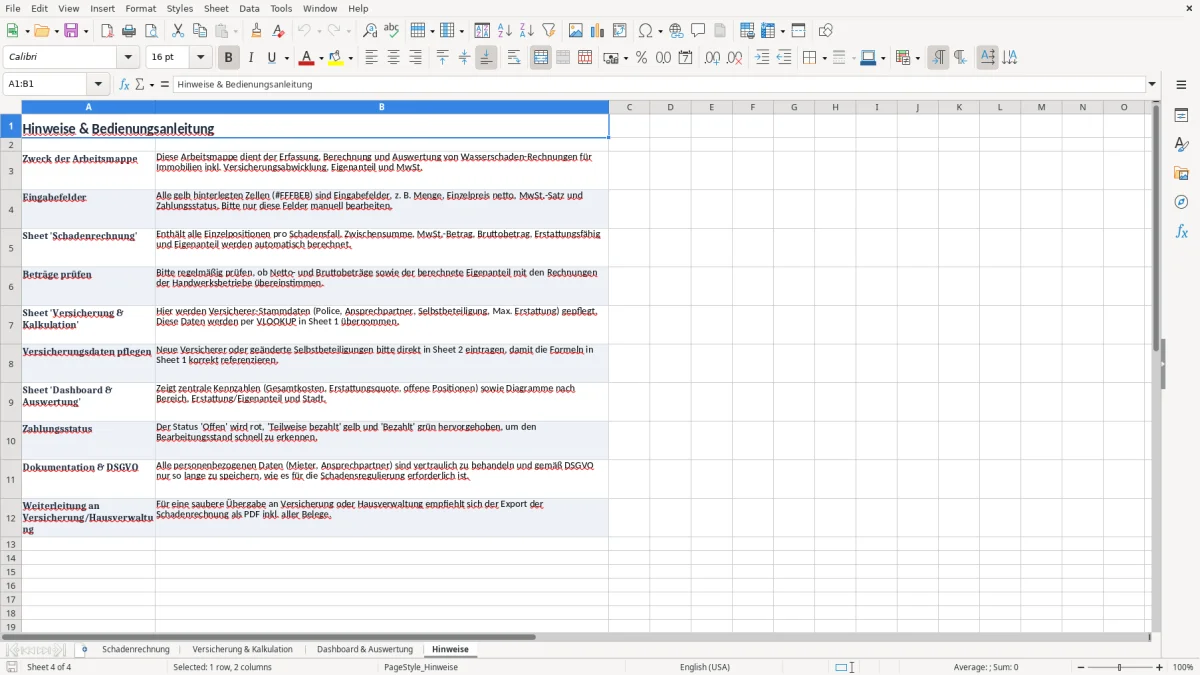Click the Export as PDF icon

pos(107,31)
